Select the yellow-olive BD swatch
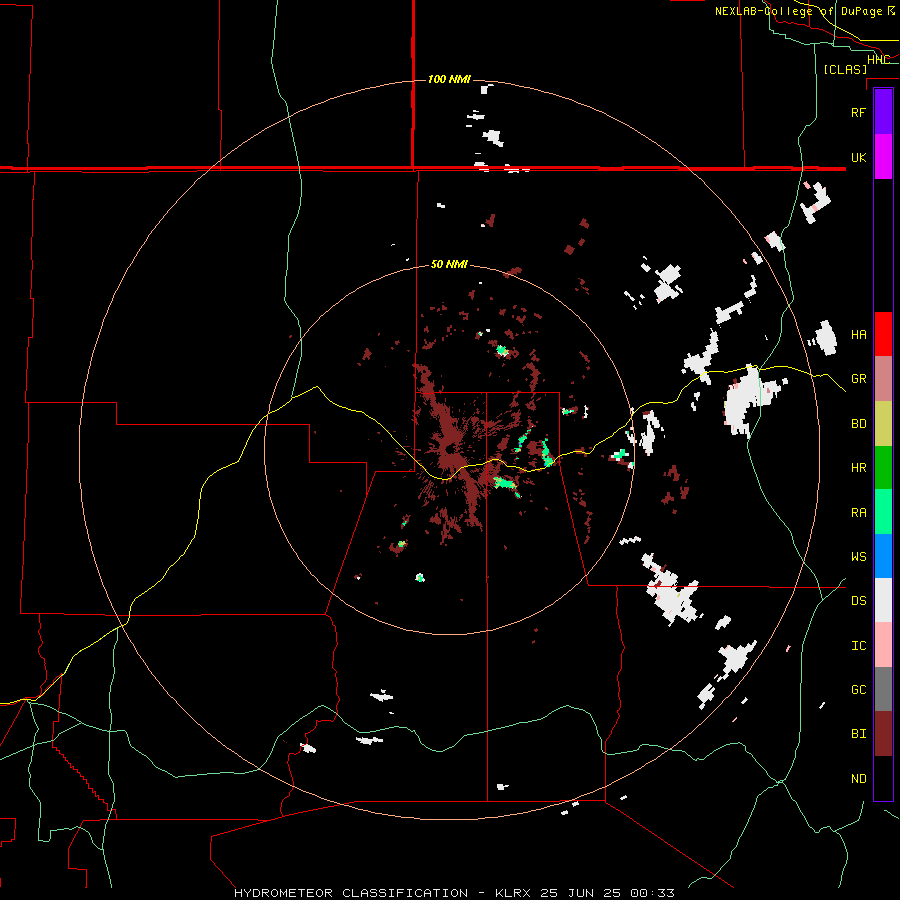The image size is (900, 900). pyautogui.click(x=883, y=424)
